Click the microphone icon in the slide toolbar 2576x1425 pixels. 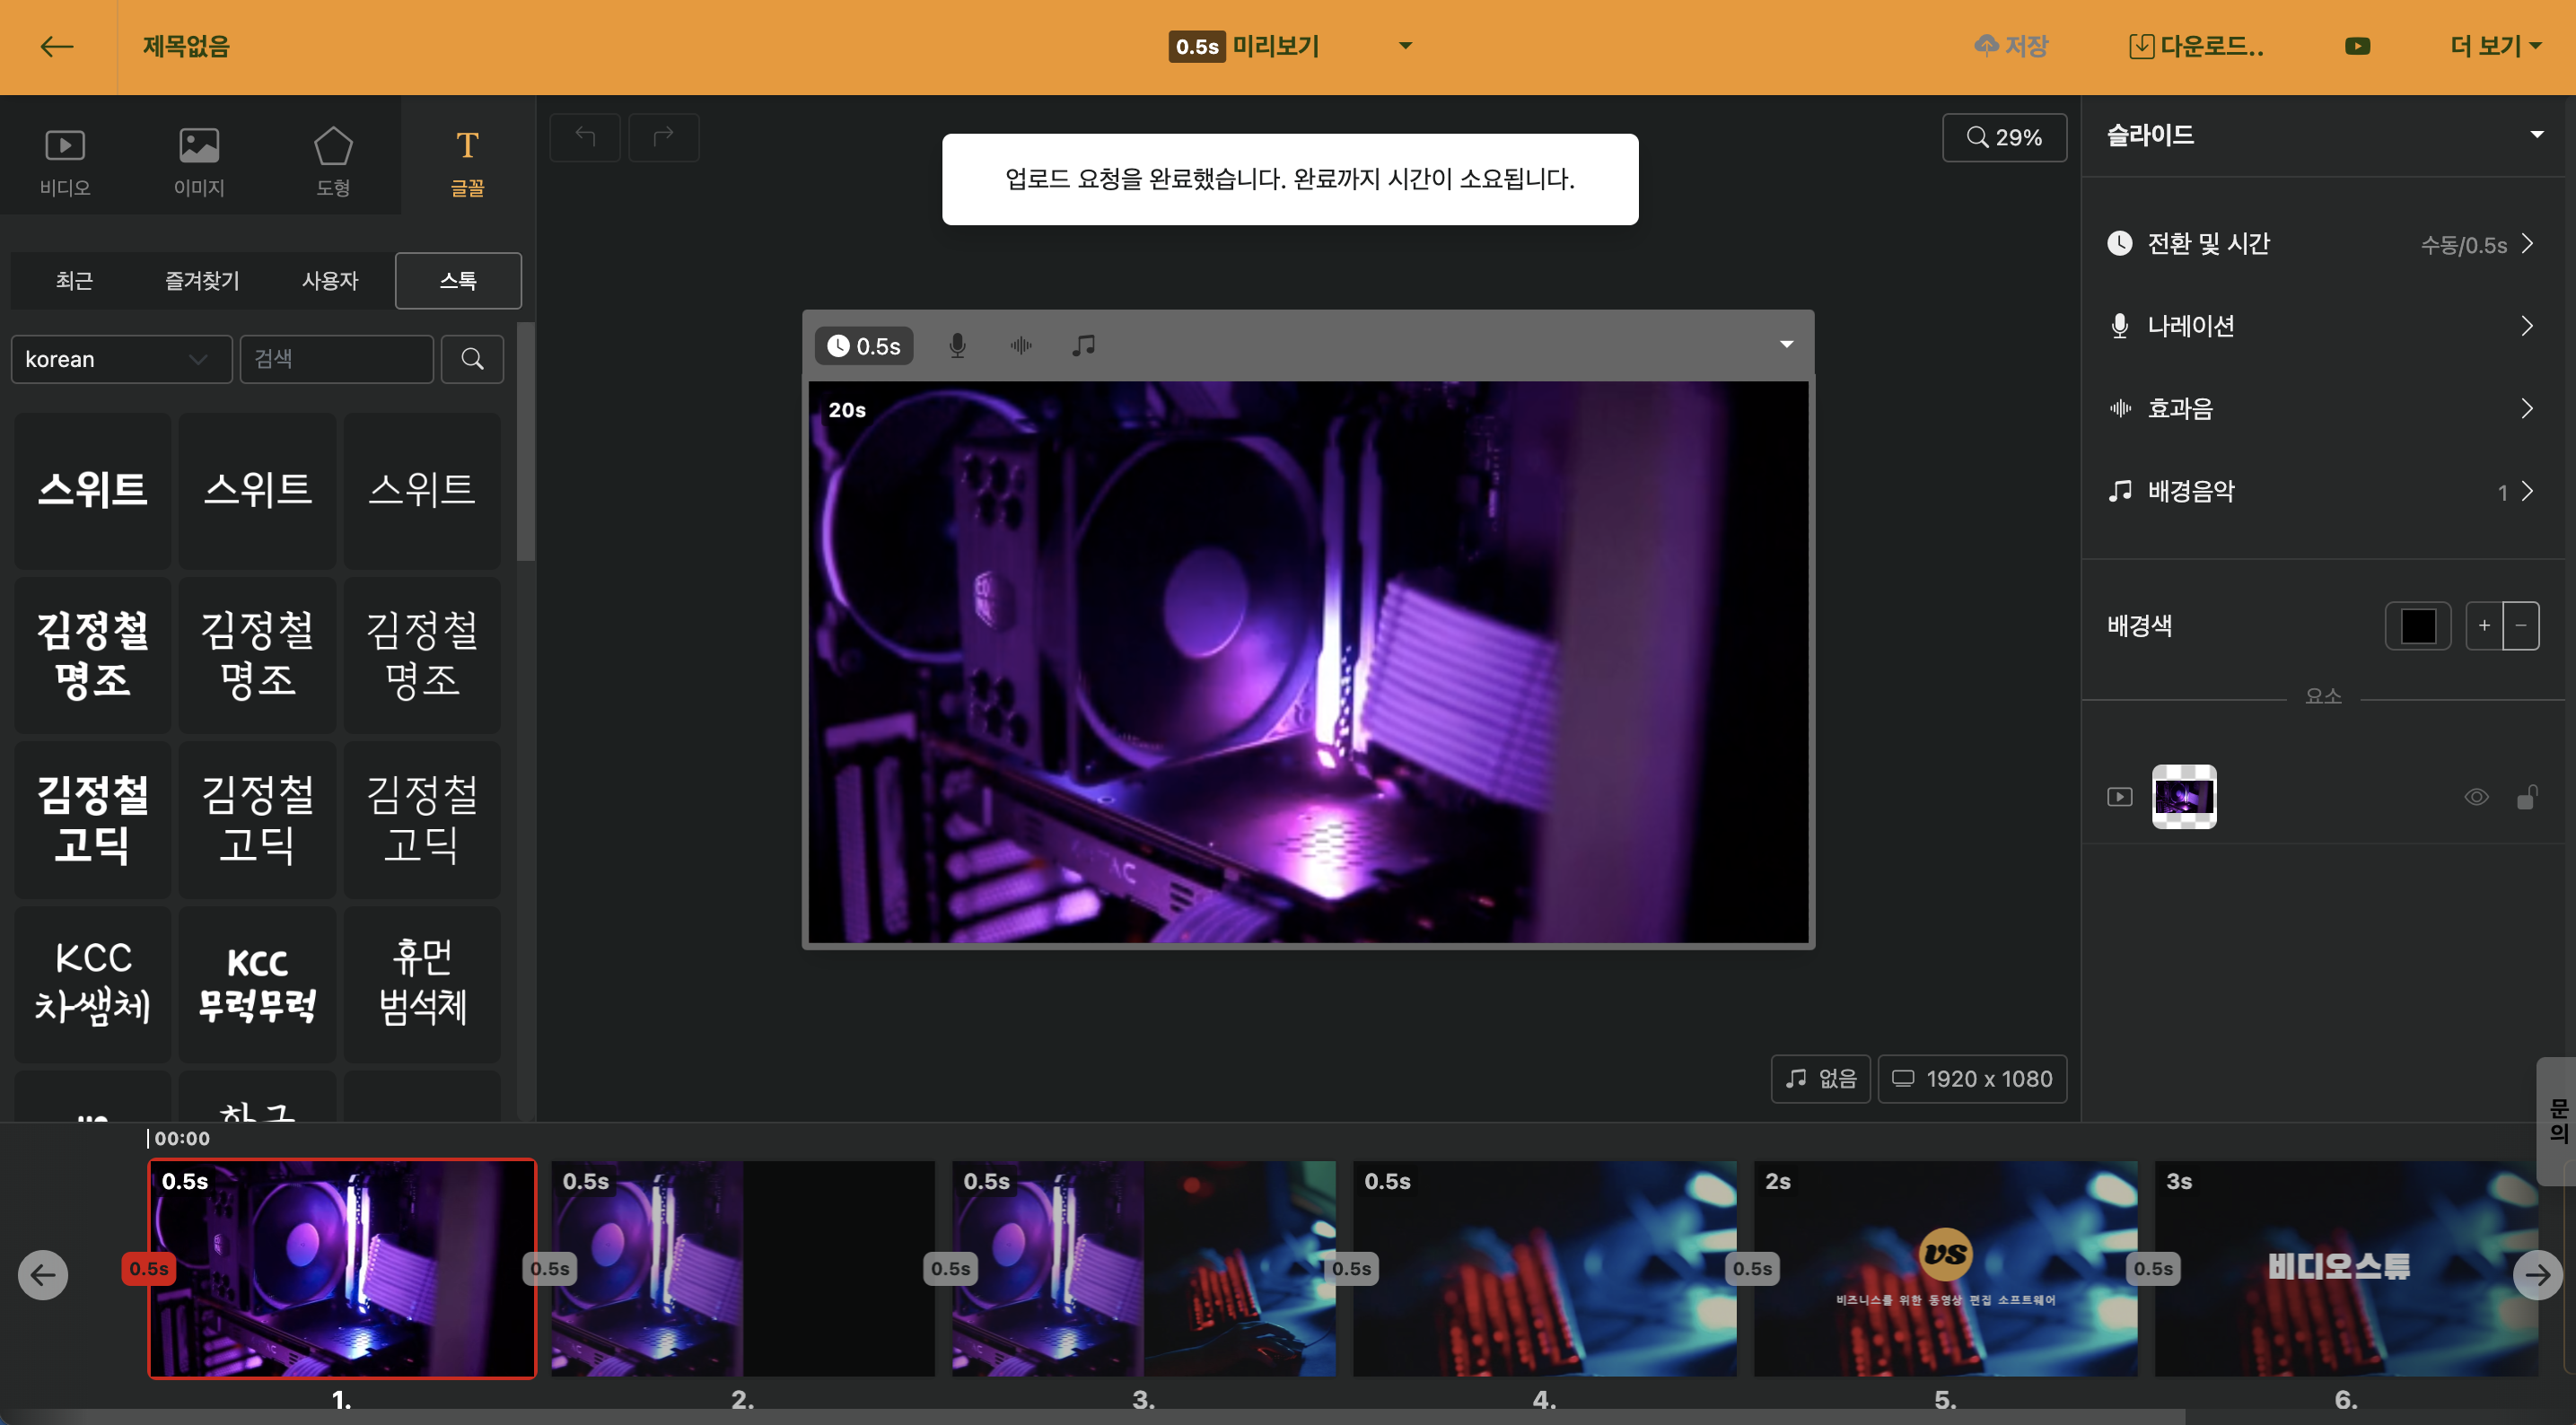coord(957,346)
